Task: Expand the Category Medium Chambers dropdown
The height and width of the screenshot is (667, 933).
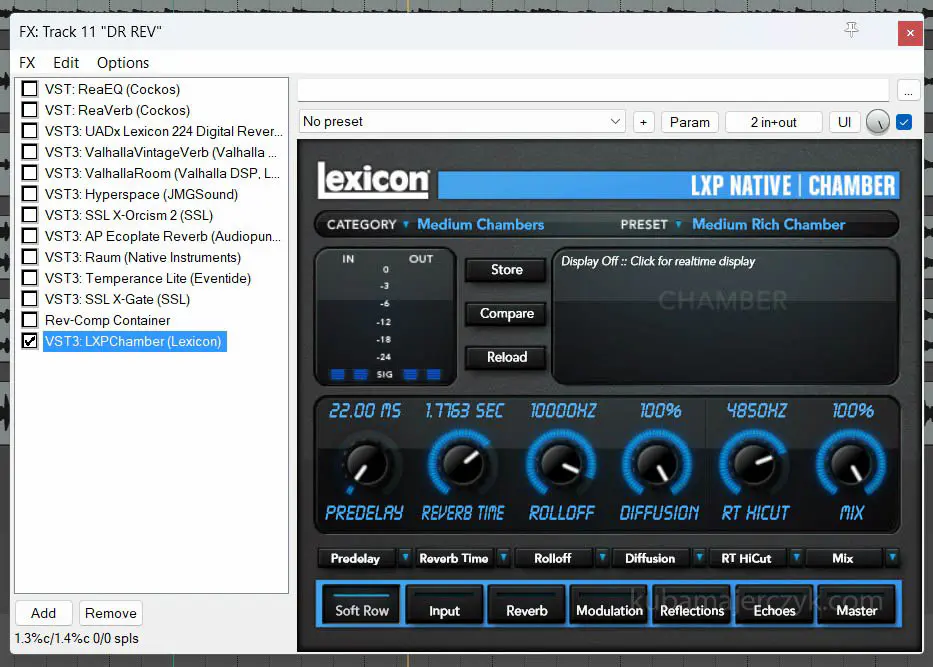Action: [x=480, y=224]
